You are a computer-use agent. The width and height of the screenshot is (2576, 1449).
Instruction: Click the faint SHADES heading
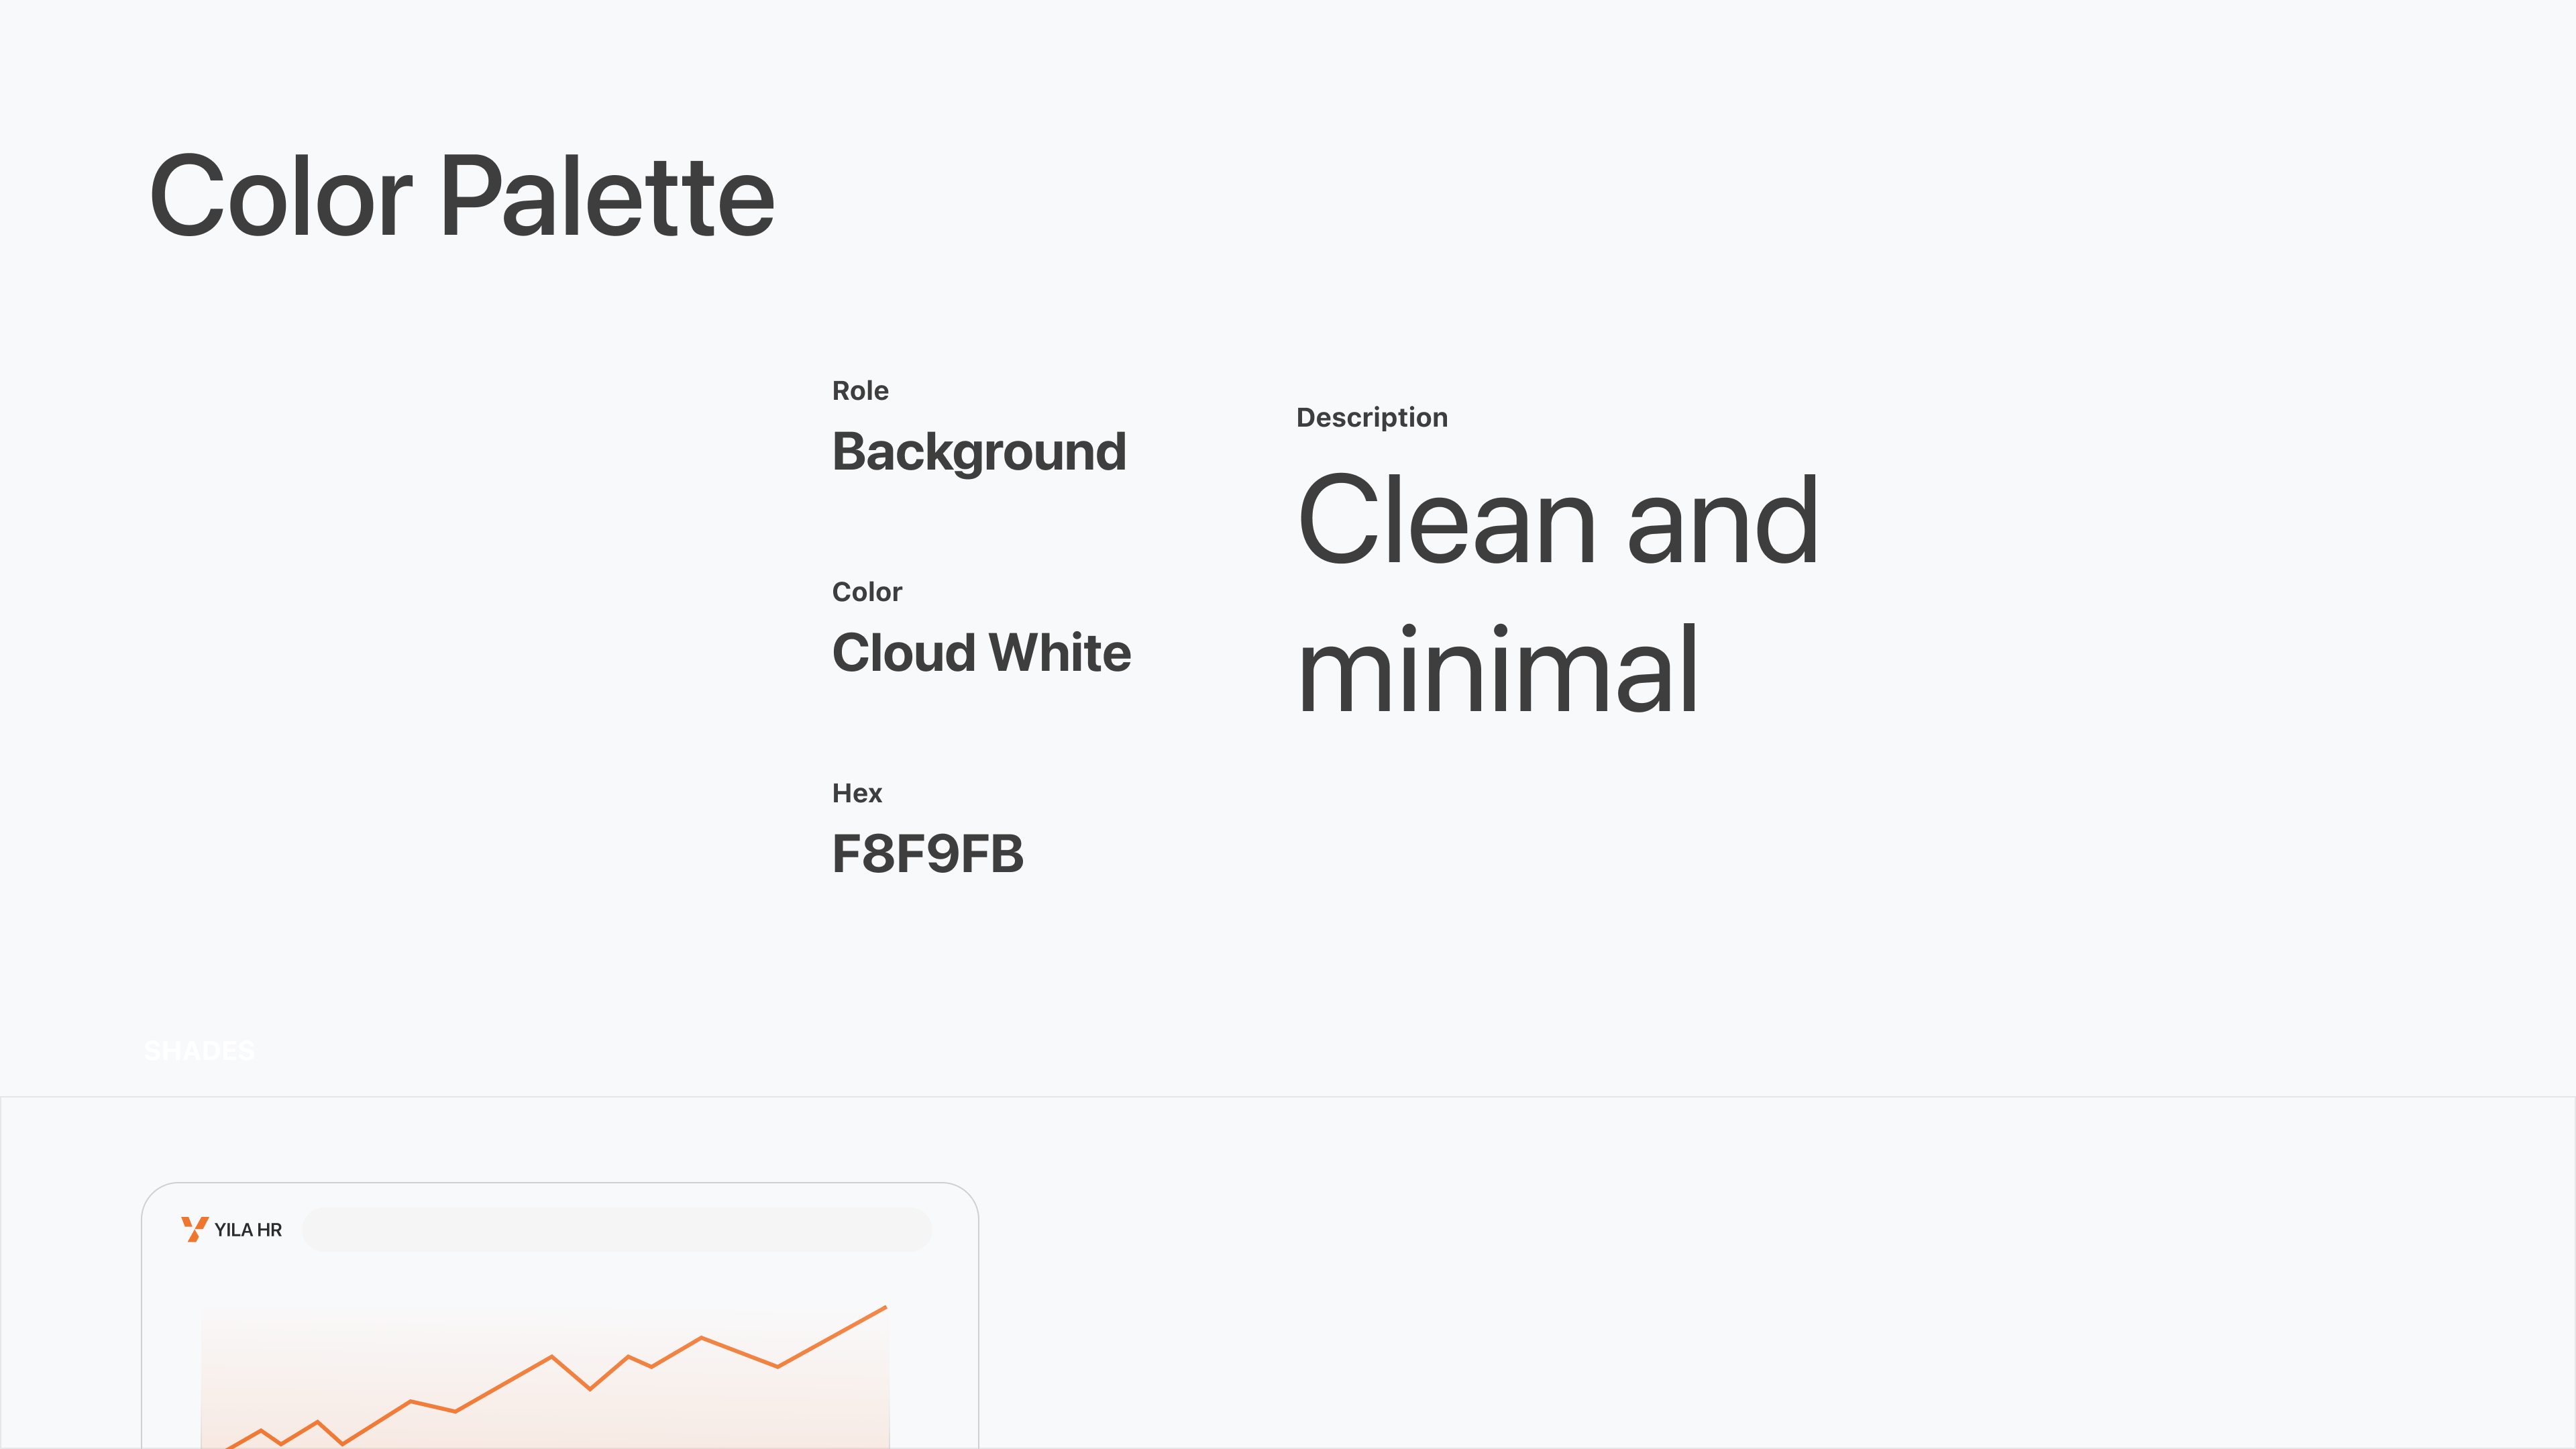(199, 1051)
